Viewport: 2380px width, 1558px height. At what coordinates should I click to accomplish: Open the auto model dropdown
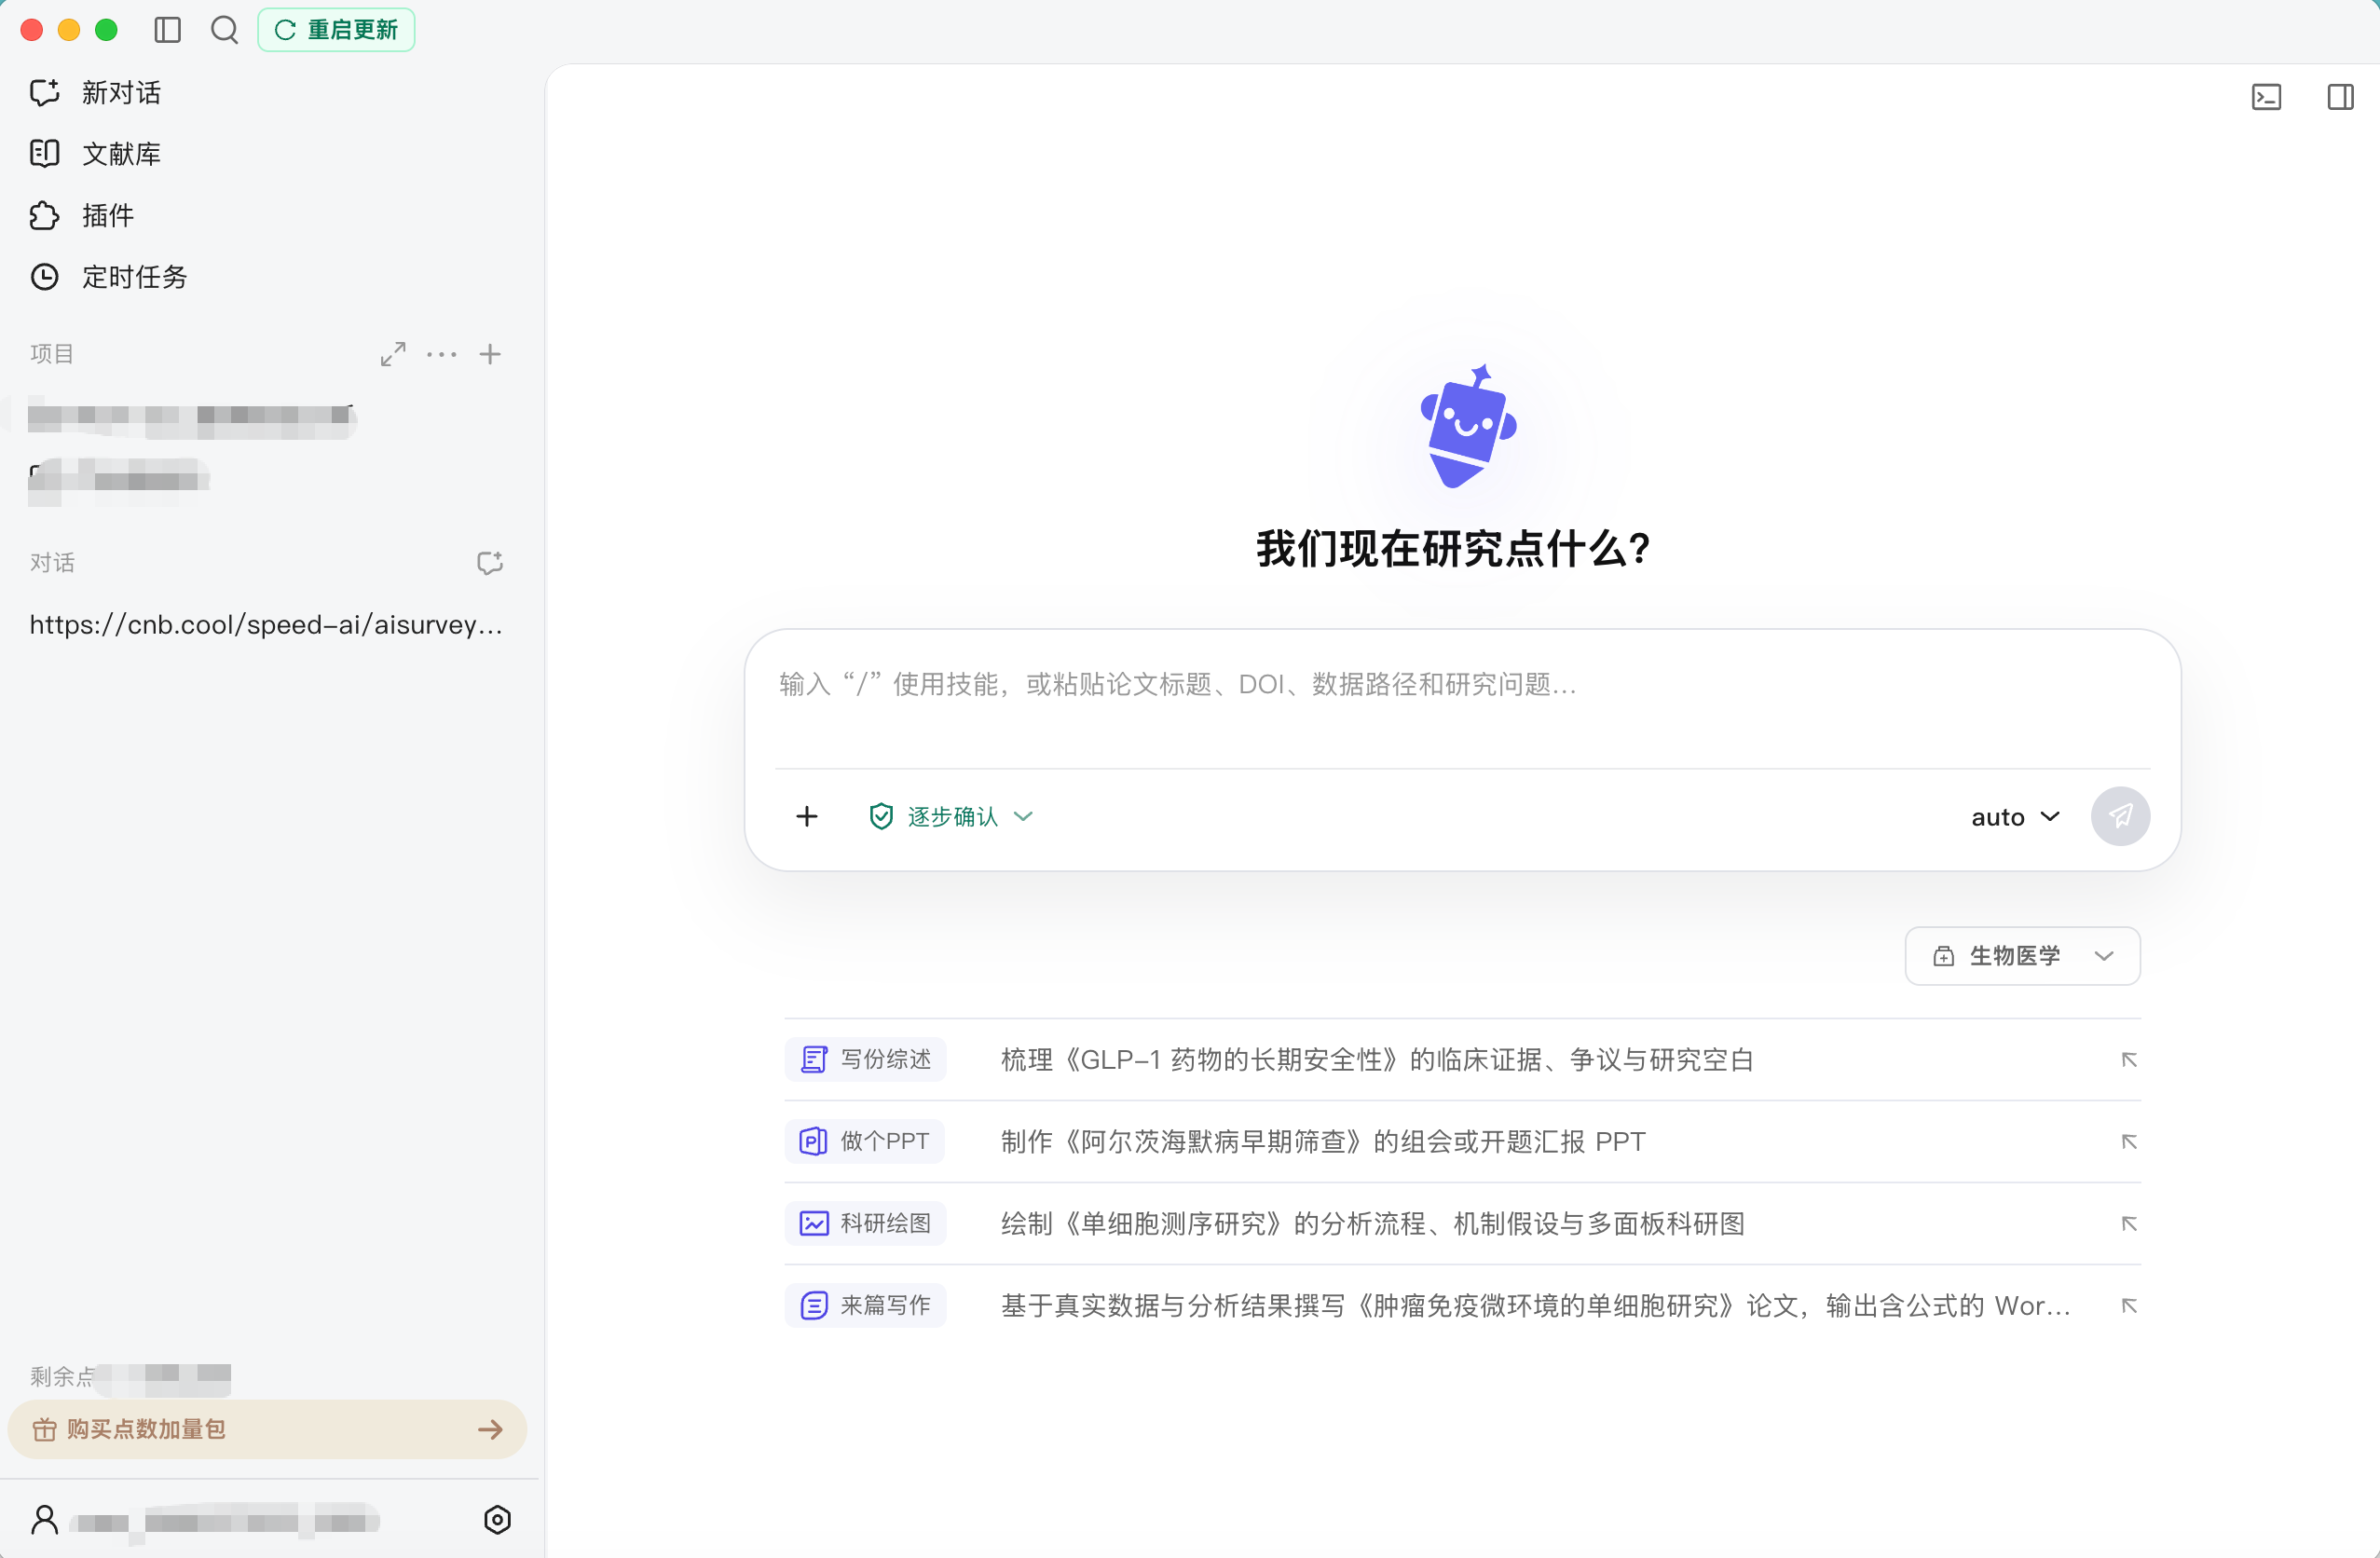[2015, 817]
